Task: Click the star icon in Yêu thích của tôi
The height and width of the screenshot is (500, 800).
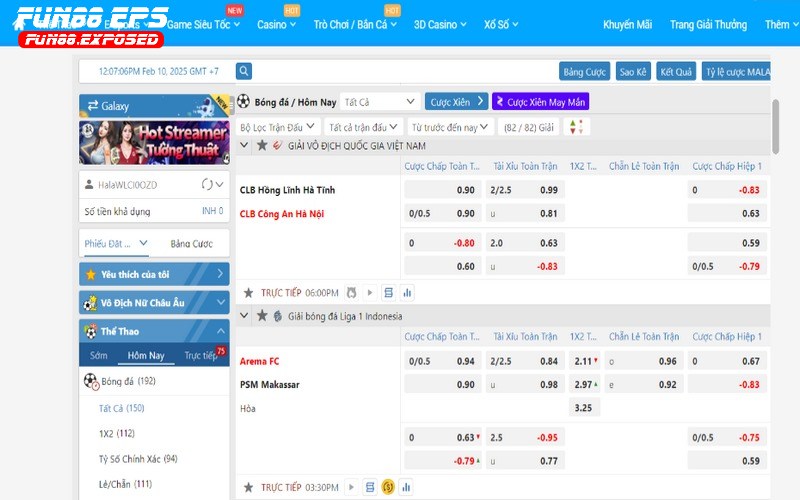Action: 91,274
